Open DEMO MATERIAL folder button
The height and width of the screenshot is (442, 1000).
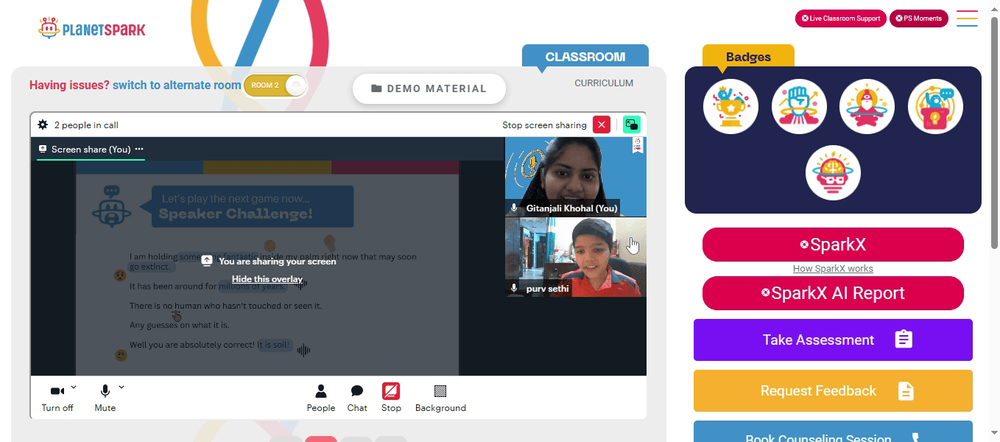point(429,89)
